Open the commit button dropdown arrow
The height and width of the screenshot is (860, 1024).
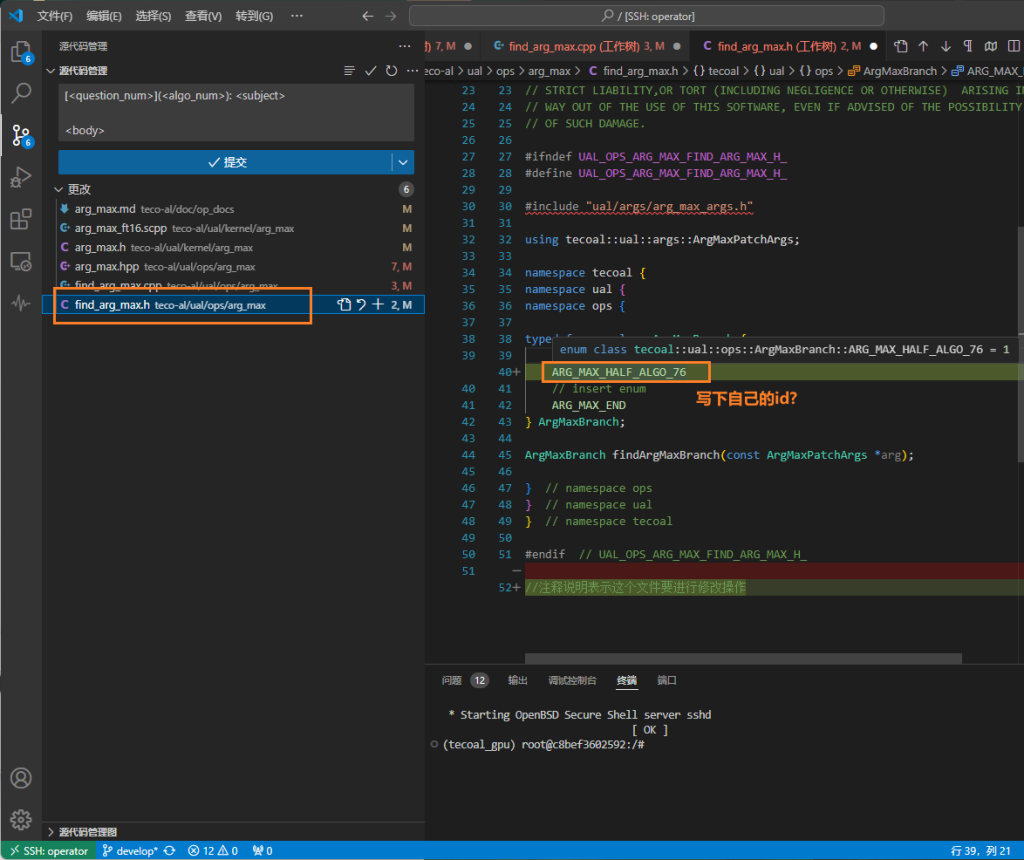pos(403,162)
